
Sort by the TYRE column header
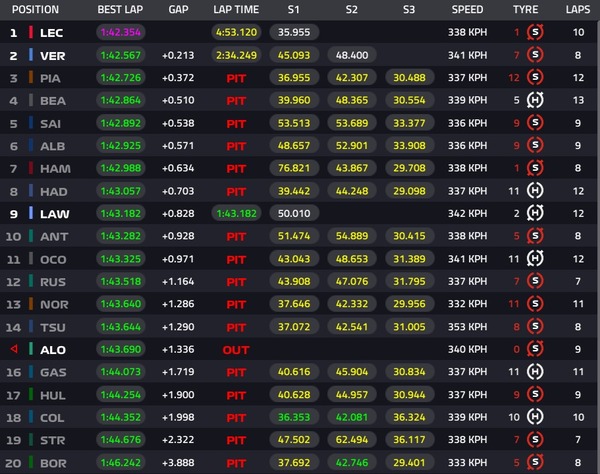pyautogui.click(x=526, y=9)
